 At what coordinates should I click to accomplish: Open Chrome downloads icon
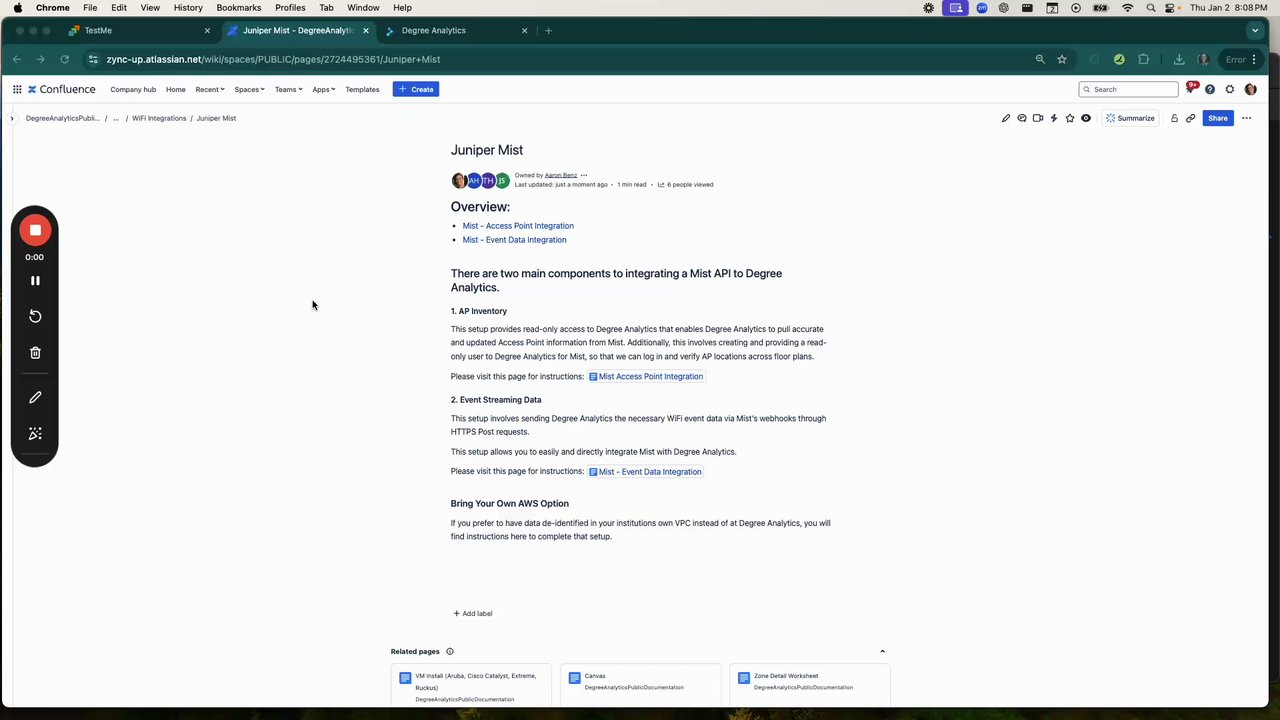click(1179, 59)
